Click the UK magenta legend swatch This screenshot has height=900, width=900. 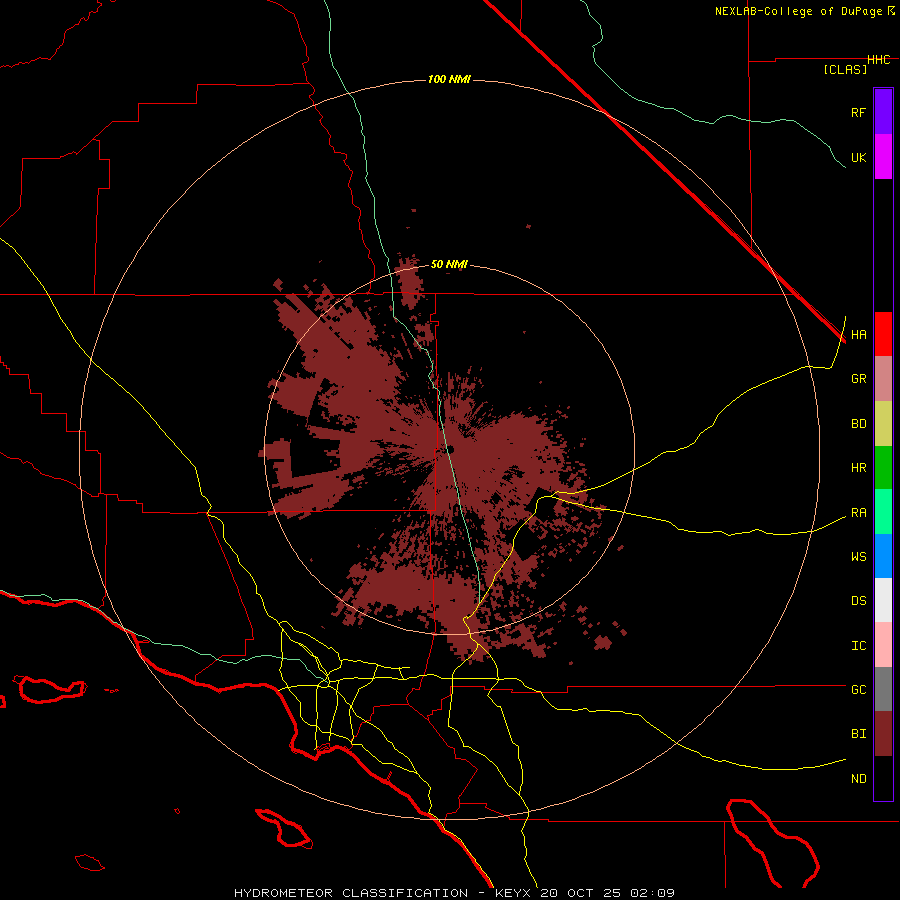coord(883,157)
